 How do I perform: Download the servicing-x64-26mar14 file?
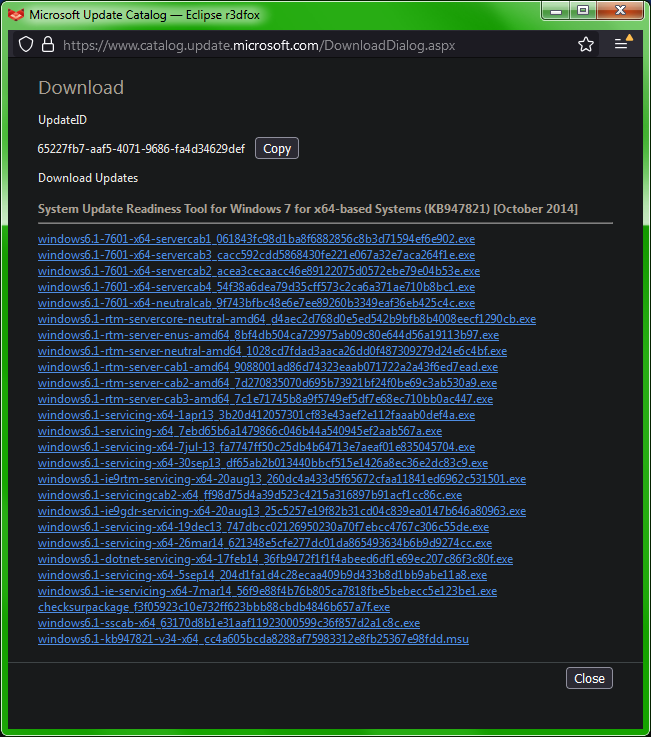coord(265,543)
